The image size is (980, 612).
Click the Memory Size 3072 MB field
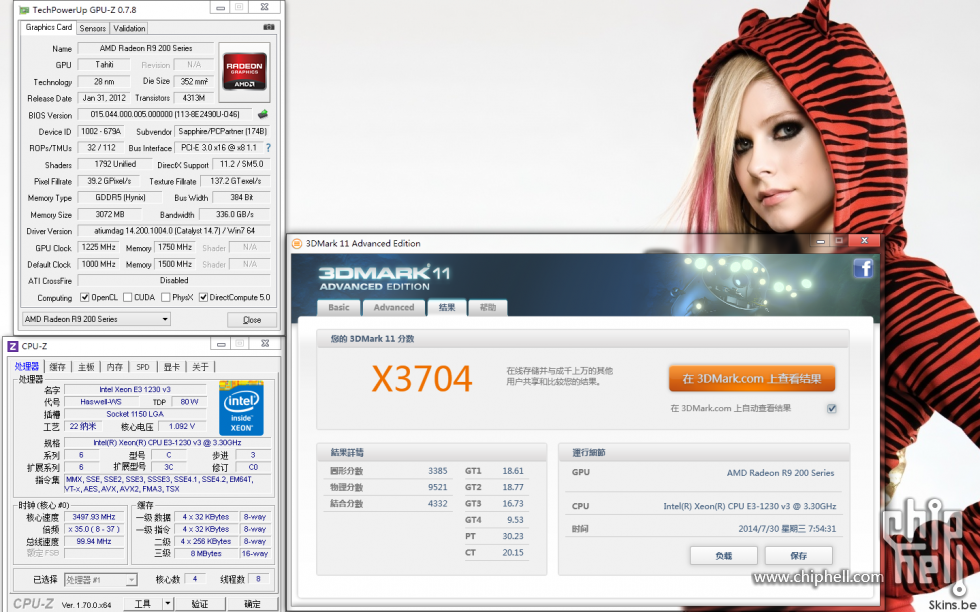pyautogui.click(x=110, y=214)
